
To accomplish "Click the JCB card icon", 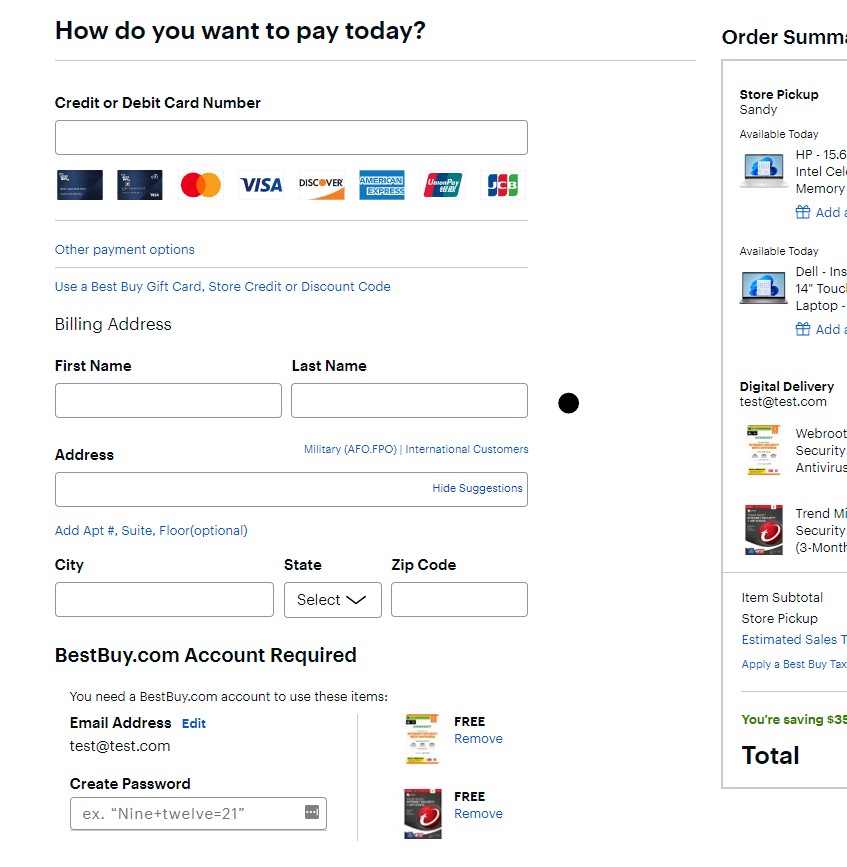I will (x=502, y=185).
